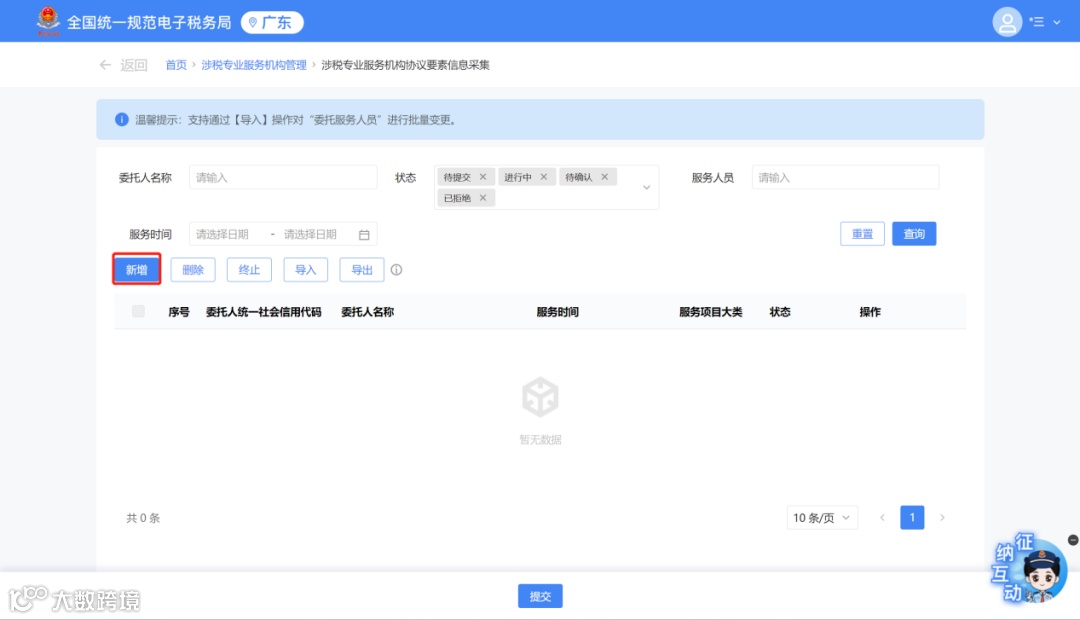Open the calendar icon in 服务时间 field
Screen dimensions: 1080x620
click(363, 233)
